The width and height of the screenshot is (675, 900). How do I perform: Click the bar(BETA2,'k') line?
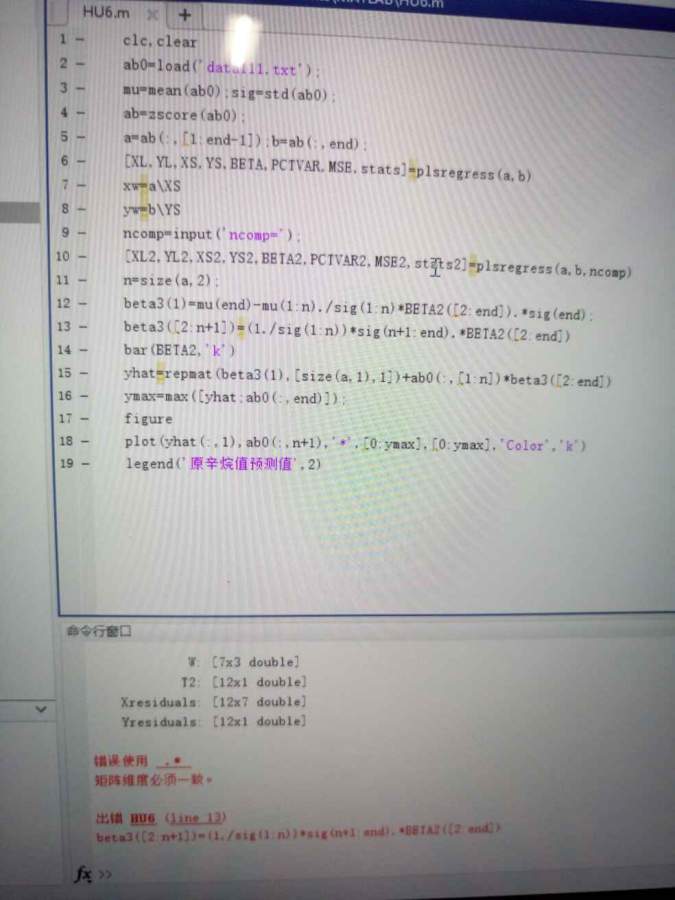pyautogui.click(x=179, y=350)
